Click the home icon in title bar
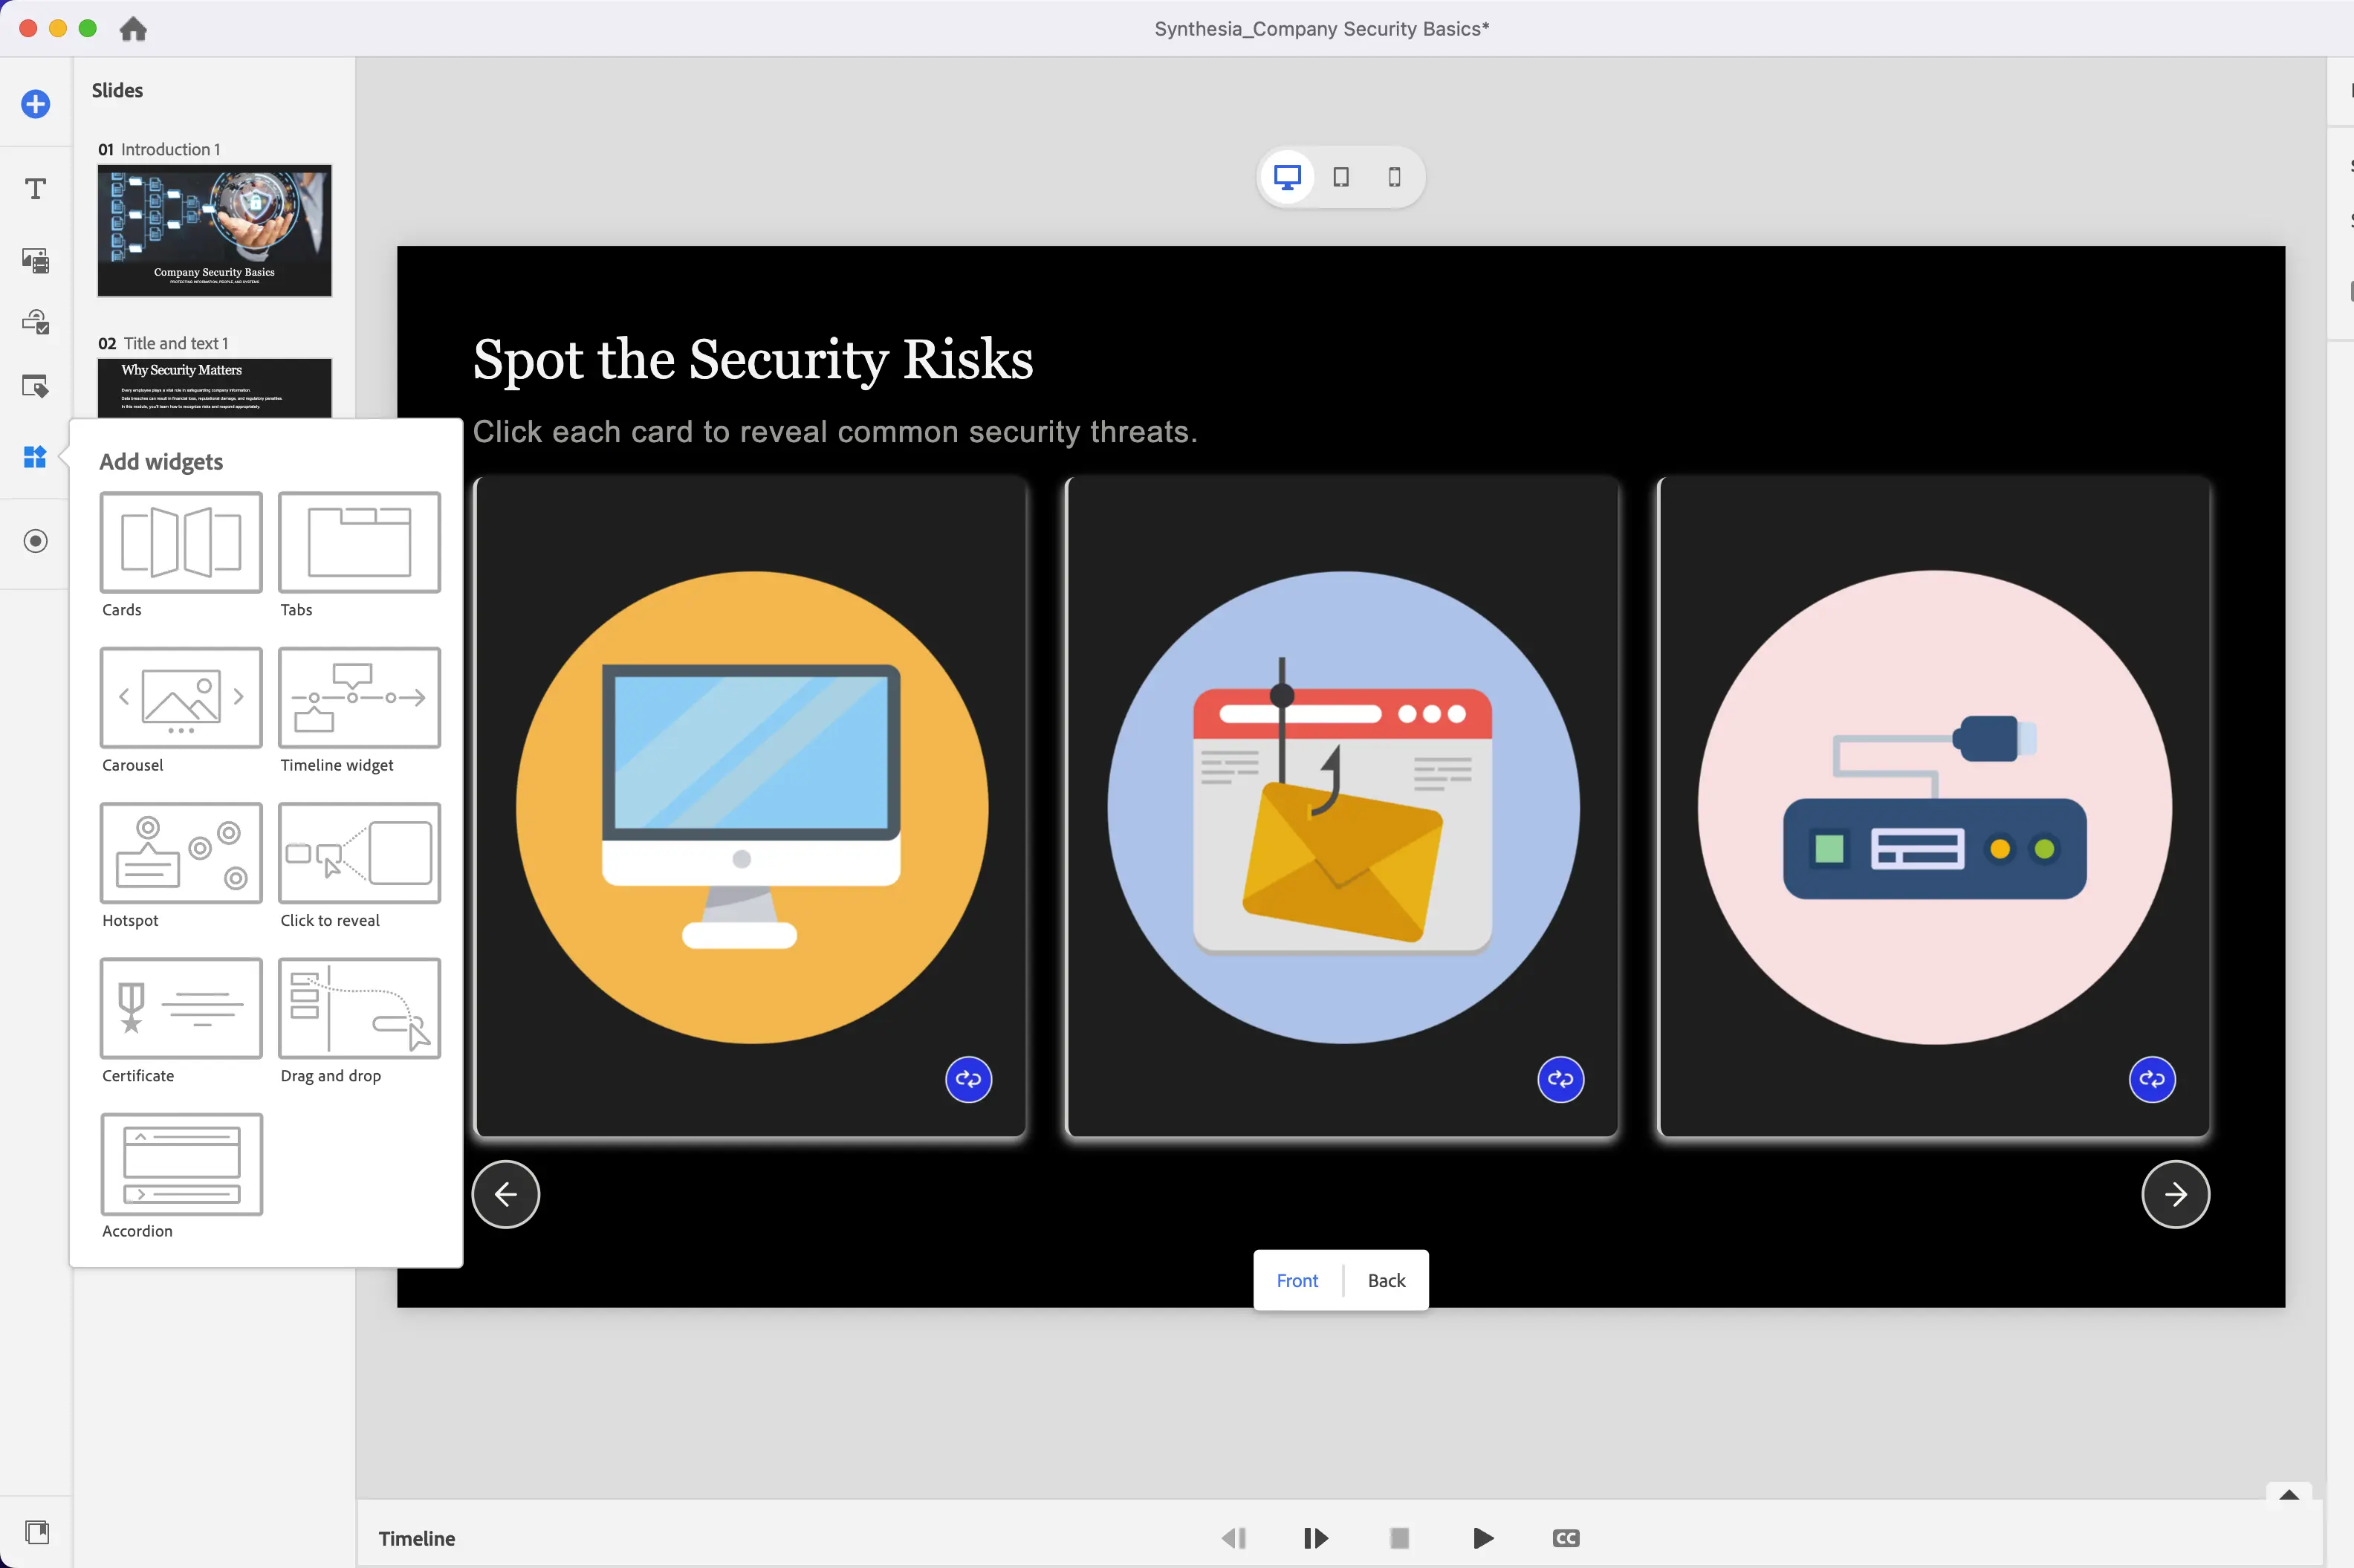2354x1568 pixels. tap(133, 29)
